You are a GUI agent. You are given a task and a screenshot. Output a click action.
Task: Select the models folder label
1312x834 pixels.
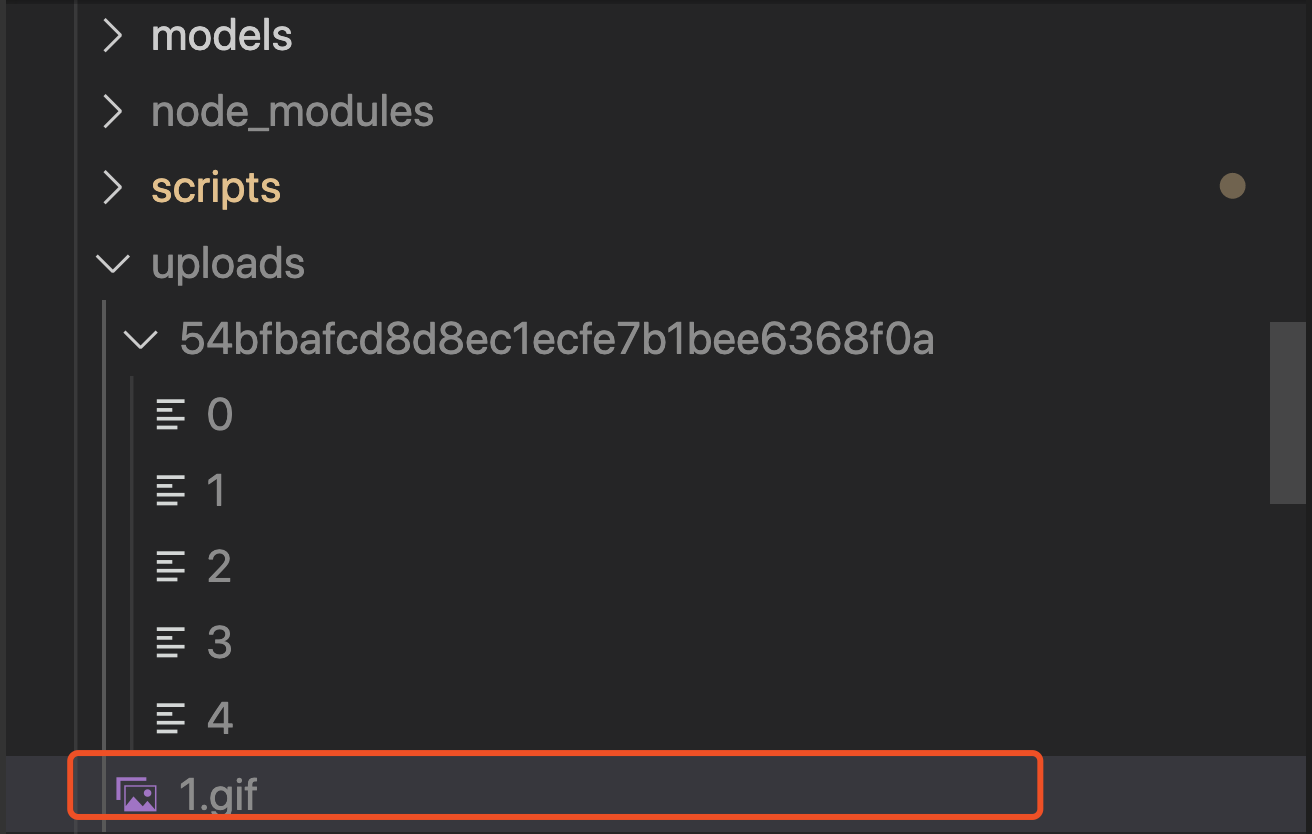[222, 36]
